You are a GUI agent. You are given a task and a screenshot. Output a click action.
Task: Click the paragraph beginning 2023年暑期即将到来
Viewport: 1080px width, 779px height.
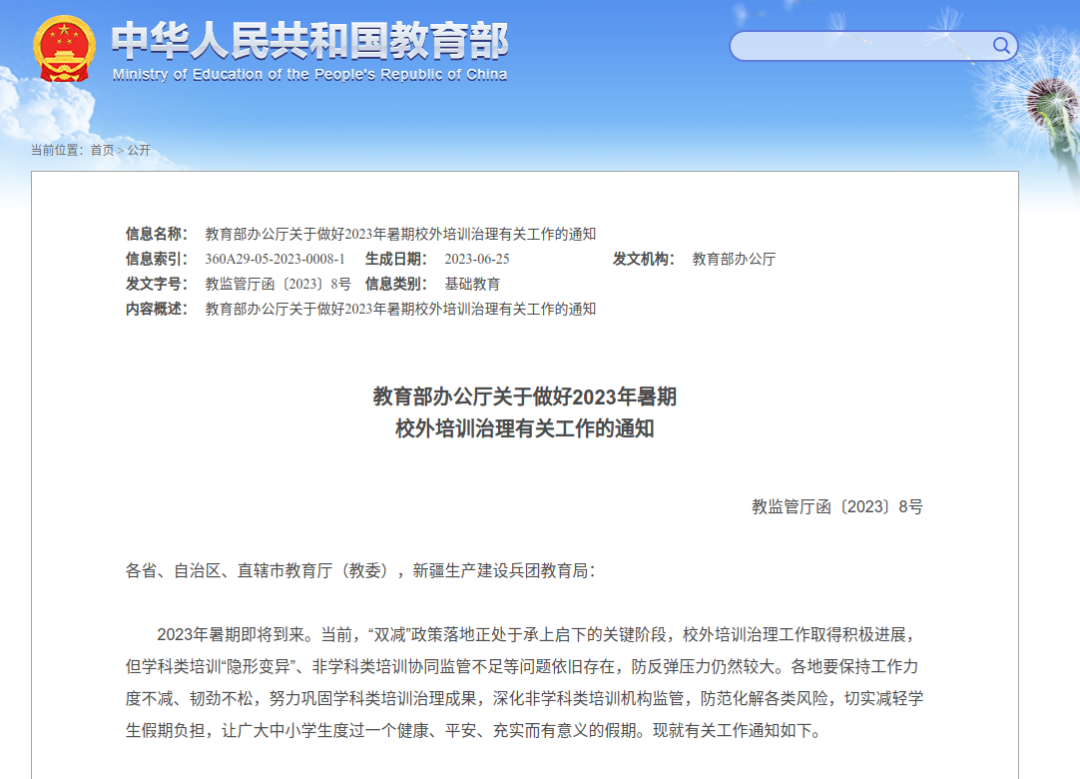(x=525, y=682)
